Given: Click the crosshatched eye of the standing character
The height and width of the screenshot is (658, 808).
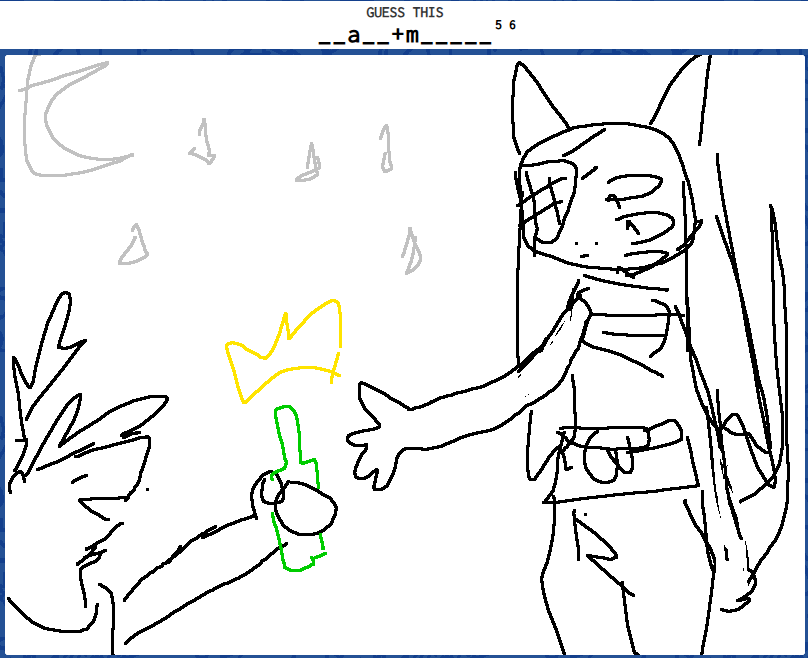Looking at the screenshot, I should 545,203.
